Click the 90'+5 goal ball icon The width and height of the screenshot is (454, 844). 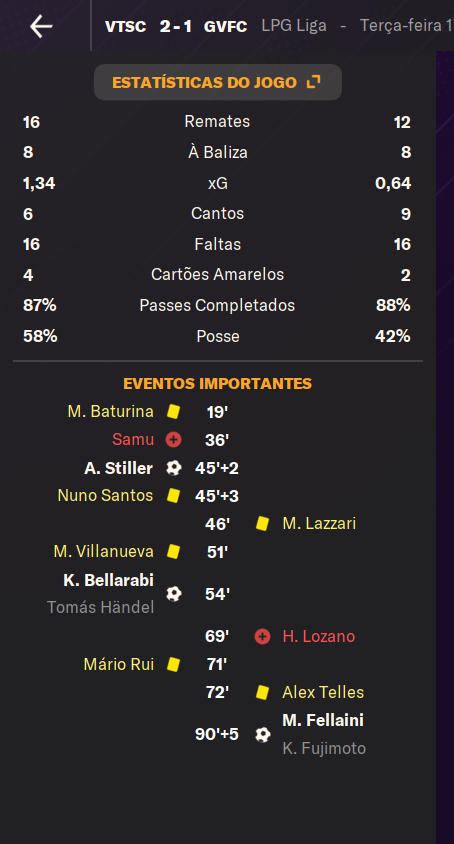[262, 734]
